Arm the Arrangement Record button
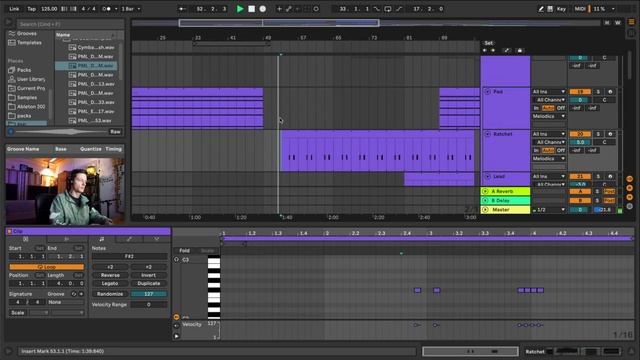 (263, 9)
